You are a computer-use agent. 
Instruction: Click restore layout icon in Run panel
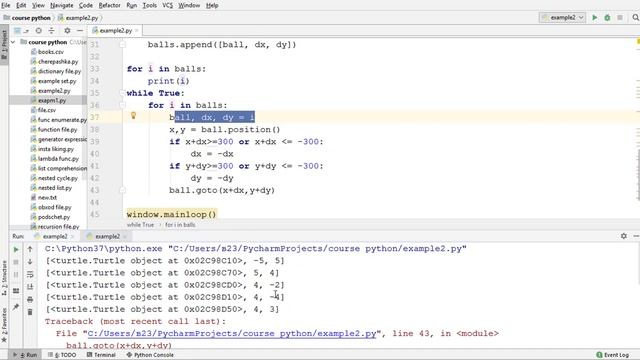click(x=16, y=291)
